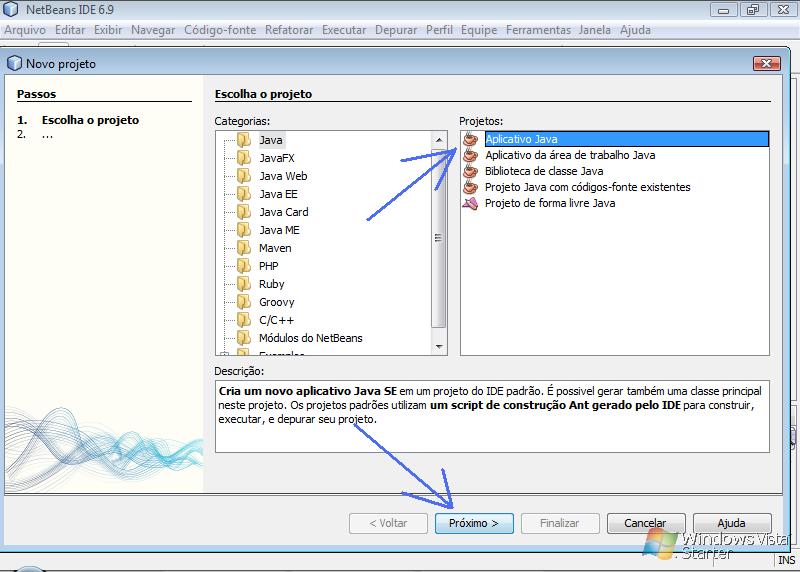Screen dimensions: 800x572
Task: Click the Java Card folder icon
Action: pyautogui.click(x=244, y=212)
